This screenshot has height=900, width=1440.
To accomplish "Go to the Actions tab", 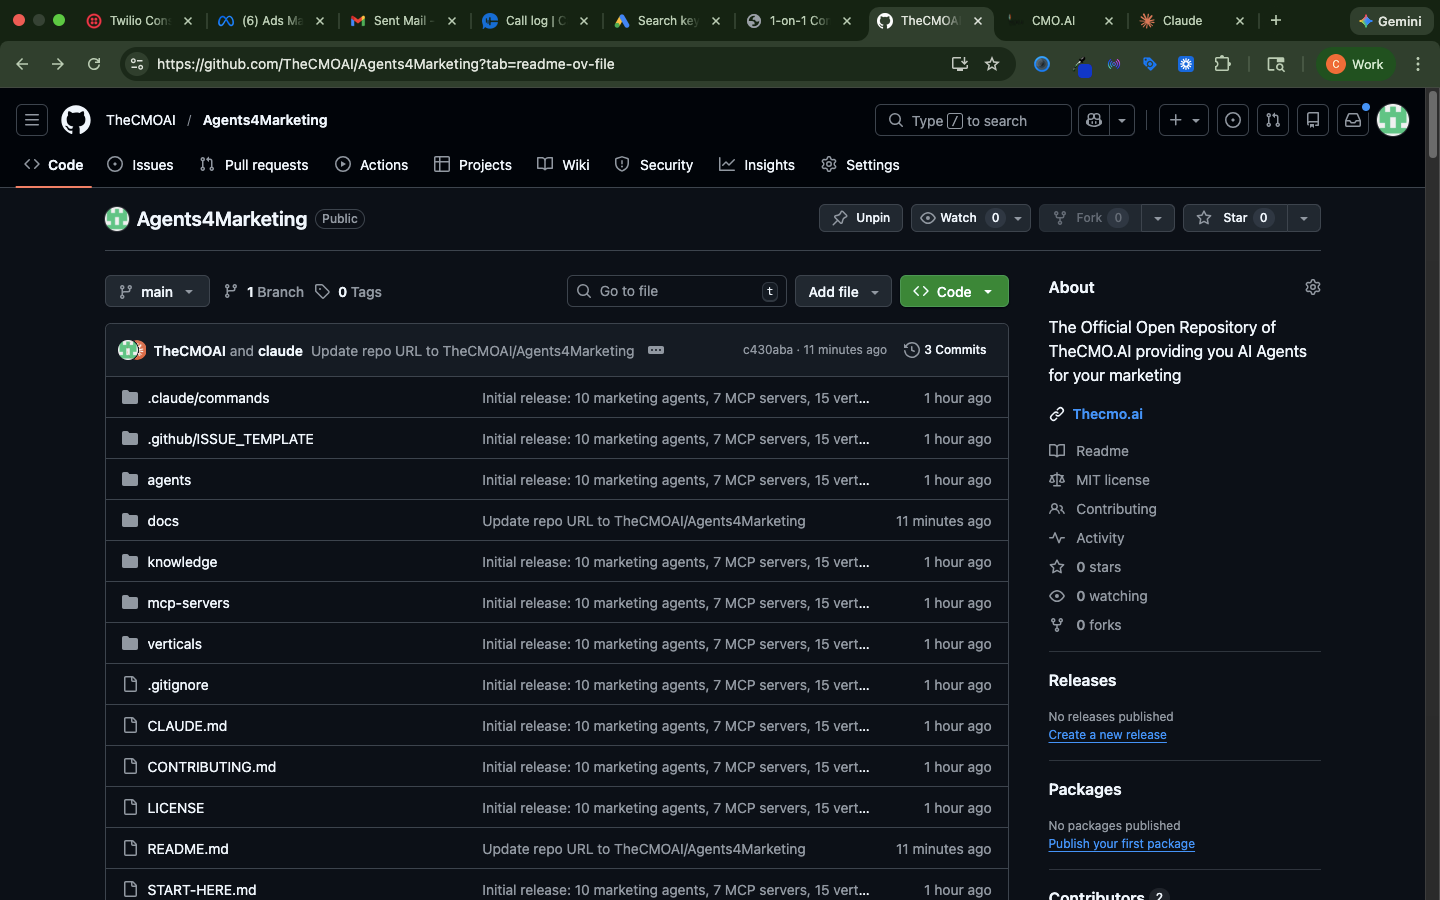I will (x=372, y=165).
